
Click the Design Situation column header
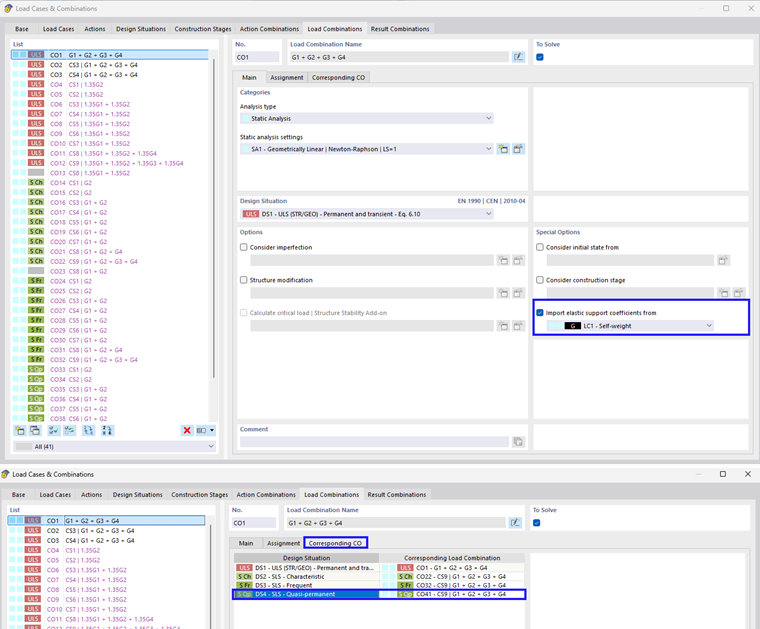coord(306,558)
